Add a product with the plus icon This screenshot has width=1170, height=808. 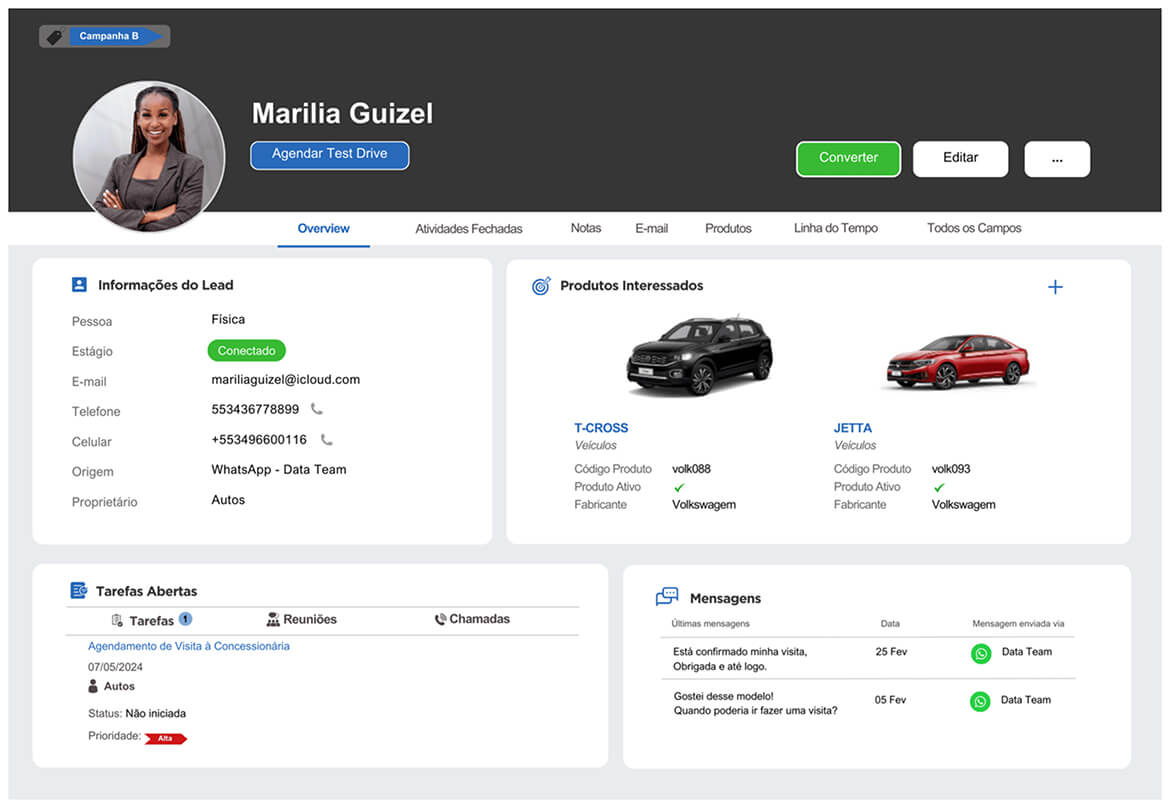pyautogui.click(x=1054, y=287)
